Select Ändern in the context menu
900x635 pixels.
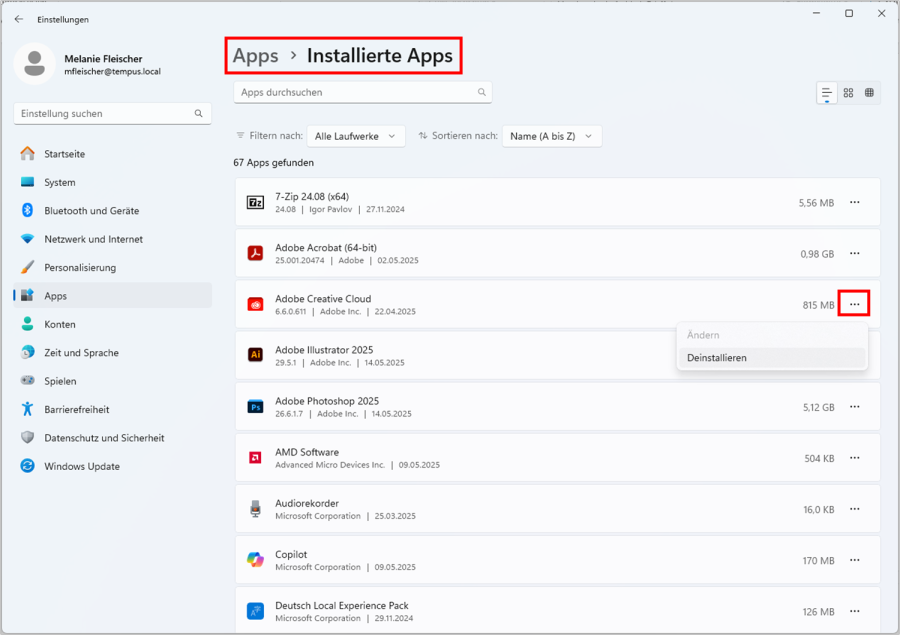771,335
